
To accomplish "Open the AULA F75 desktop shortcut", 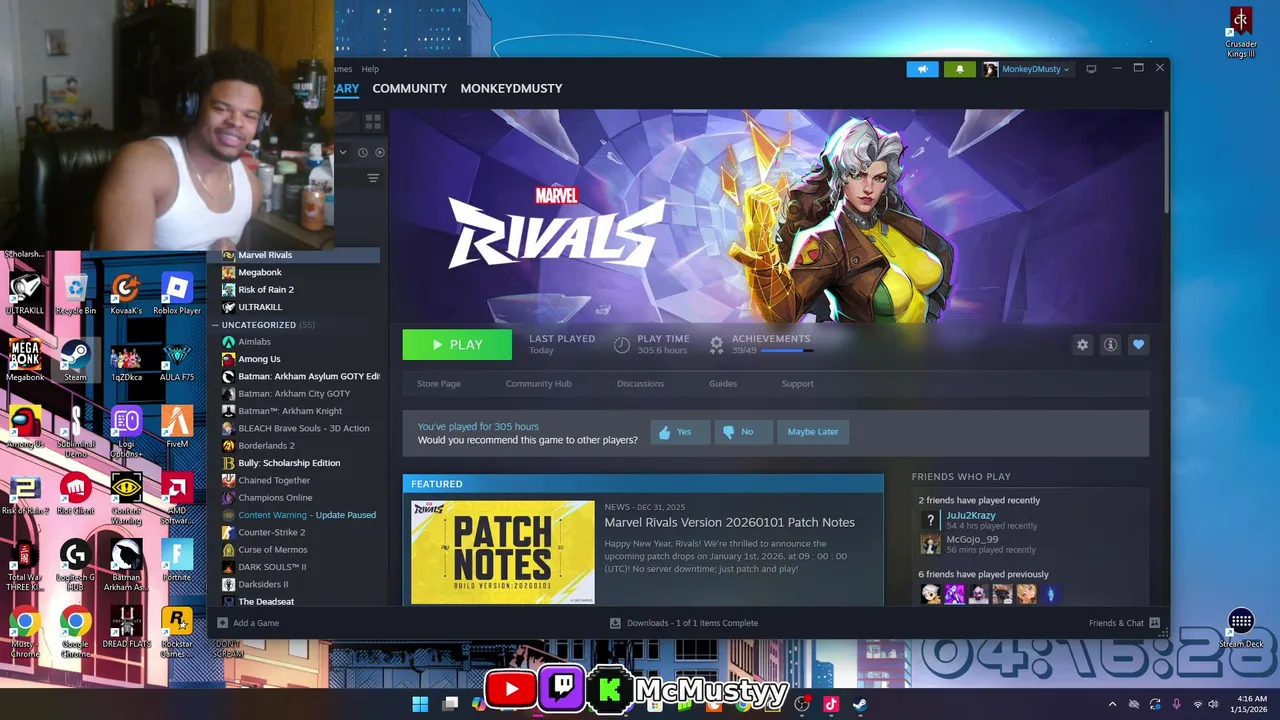I will [177, 361].
